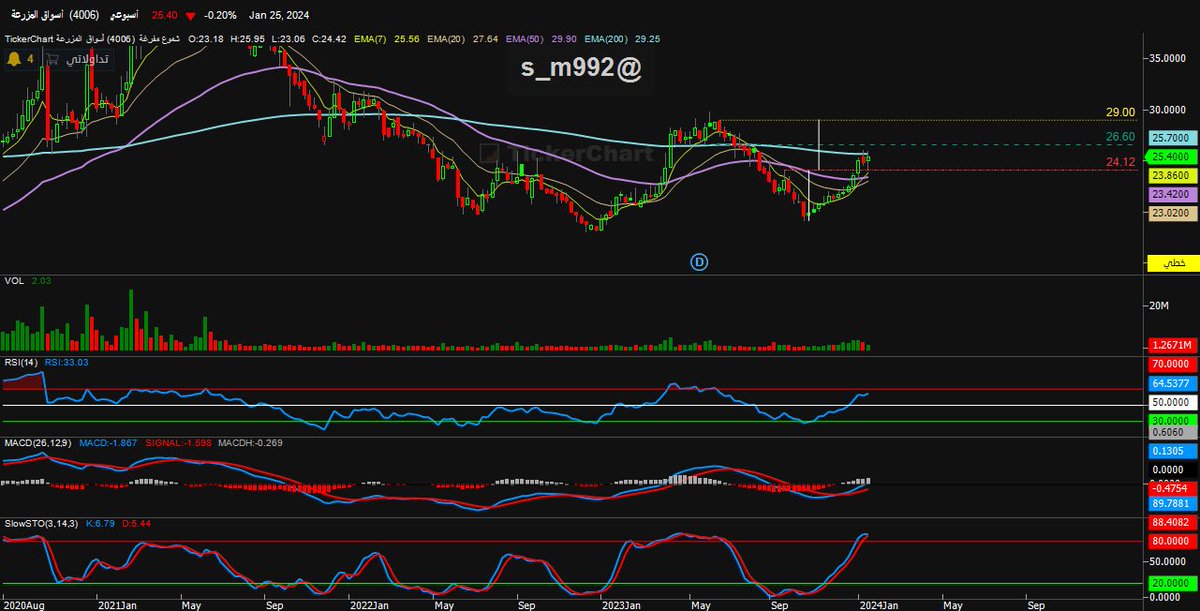The width and height of the screenshot is (1200, 611).
Task: Select the 29.00 resistance line label
Action: (1120, 112)
